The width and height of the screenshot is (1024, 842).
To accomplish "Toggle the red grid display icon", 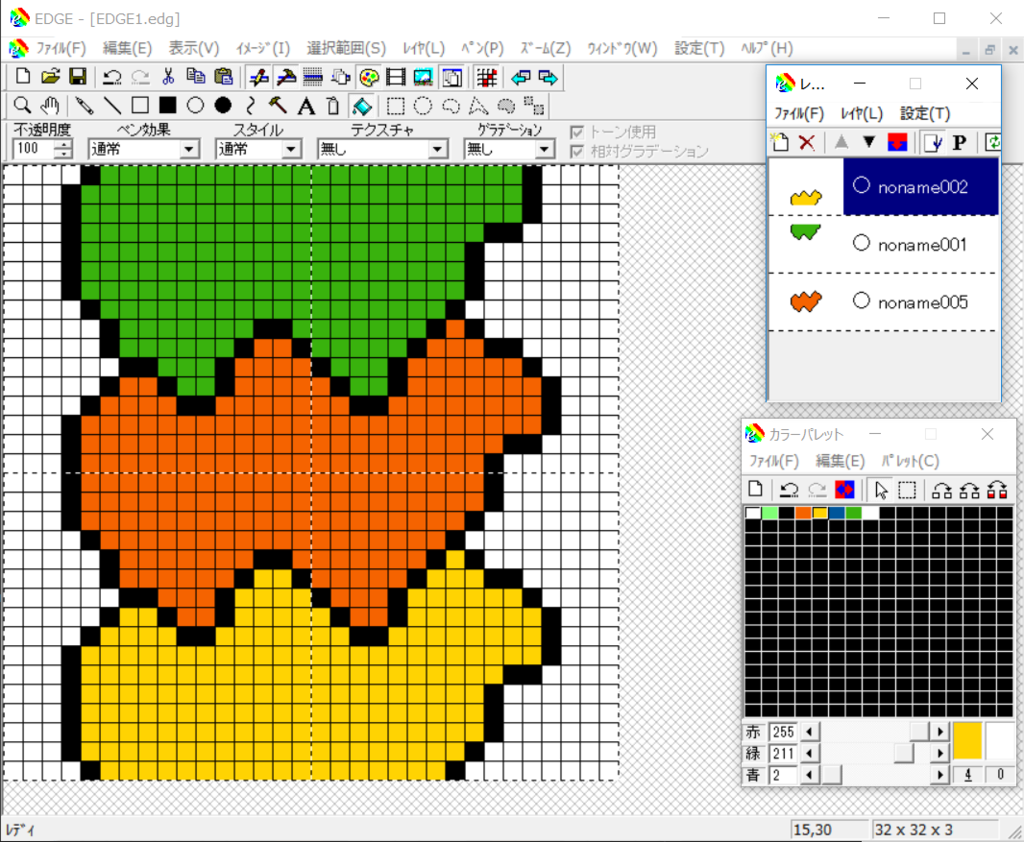I will pos(487,78).
